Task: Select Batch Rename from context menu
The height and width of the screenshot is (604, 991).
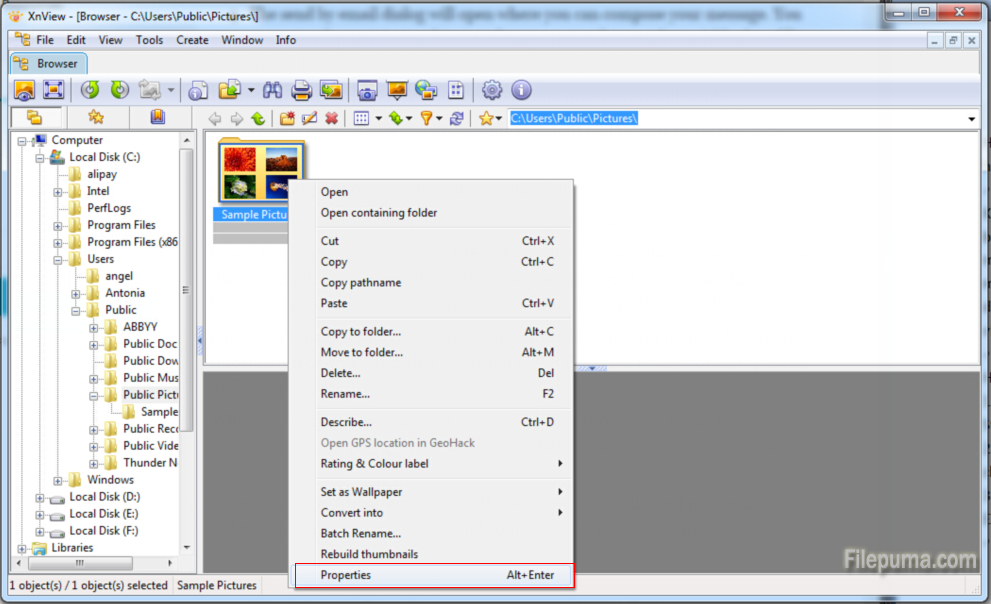Action: (360, 533)
